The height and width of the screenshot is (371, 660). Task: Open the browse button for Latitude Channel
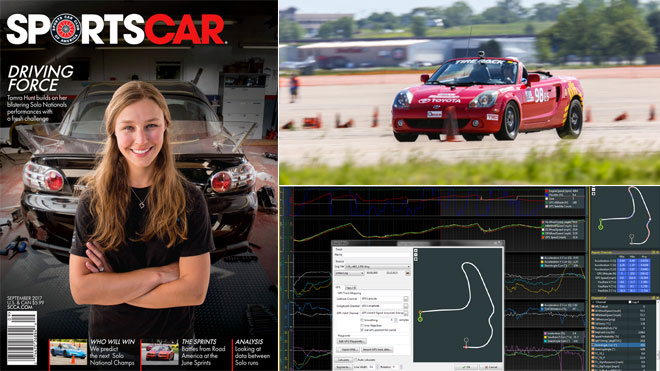[406, 299]
